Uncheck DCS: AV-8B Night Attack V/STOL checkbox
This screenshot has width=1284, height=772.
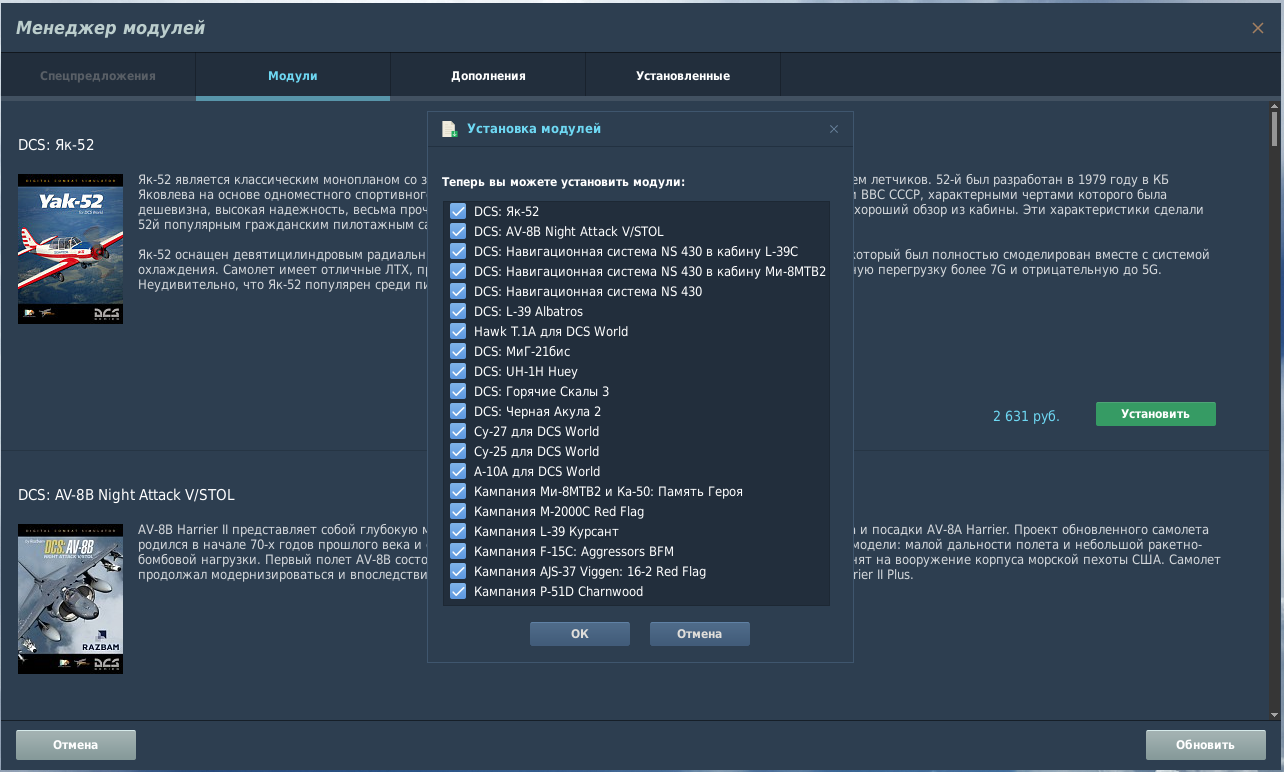(x=458, y=231)
